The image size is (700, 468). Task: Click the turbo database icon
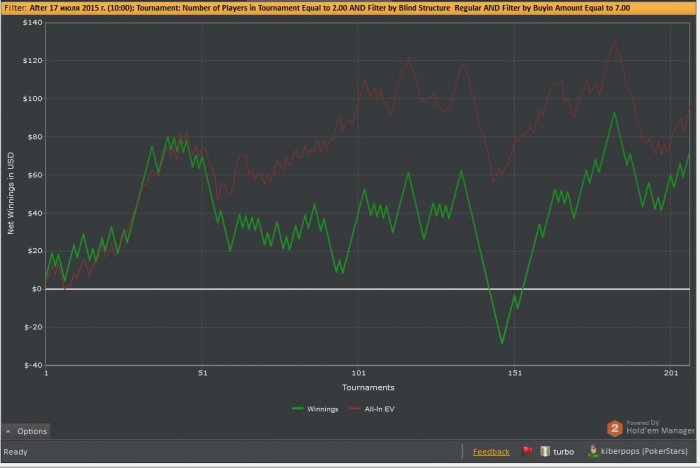545,451
